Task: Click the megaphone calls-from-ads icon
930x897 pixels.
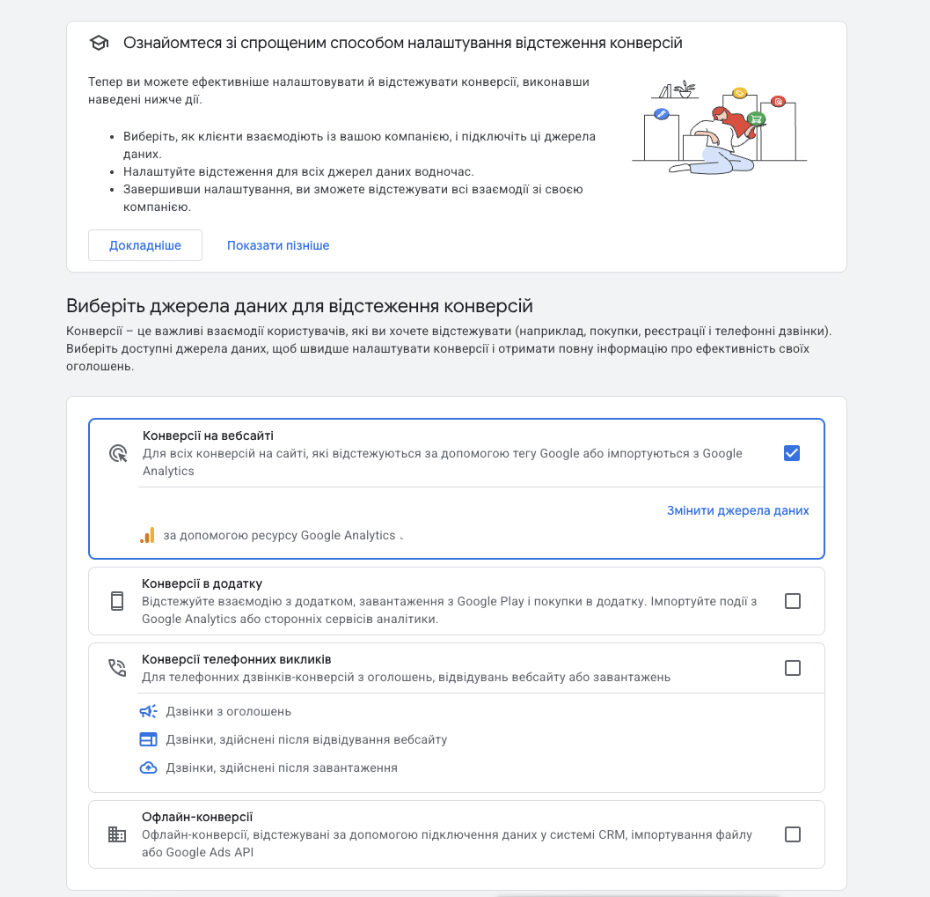Action: tap(148, 711)
